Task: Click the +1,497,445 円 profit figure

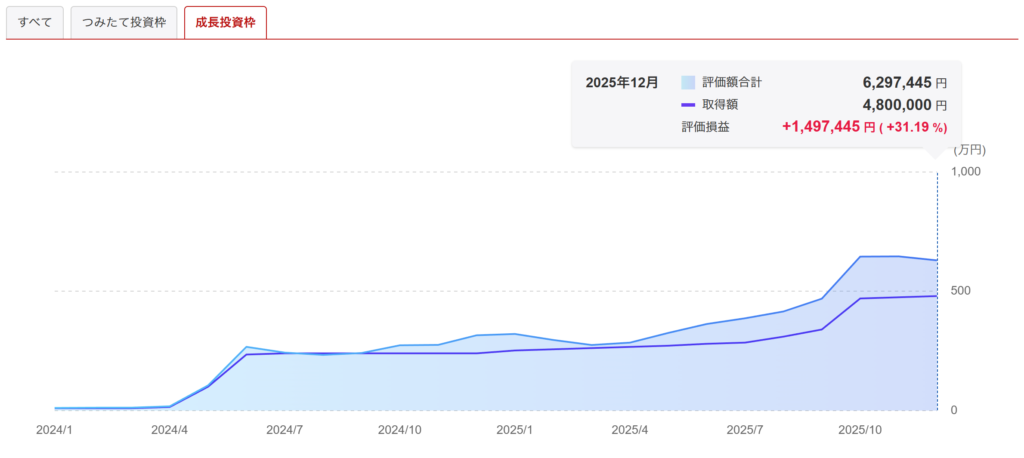Action: [x=828, y=127]
